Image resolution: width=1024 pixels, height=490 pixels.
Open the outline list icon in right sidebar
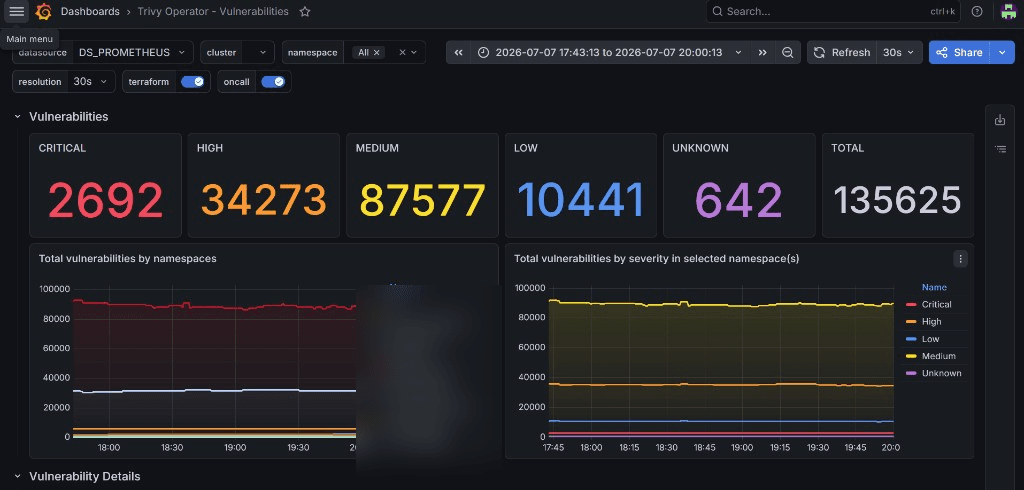[1000, 149]
